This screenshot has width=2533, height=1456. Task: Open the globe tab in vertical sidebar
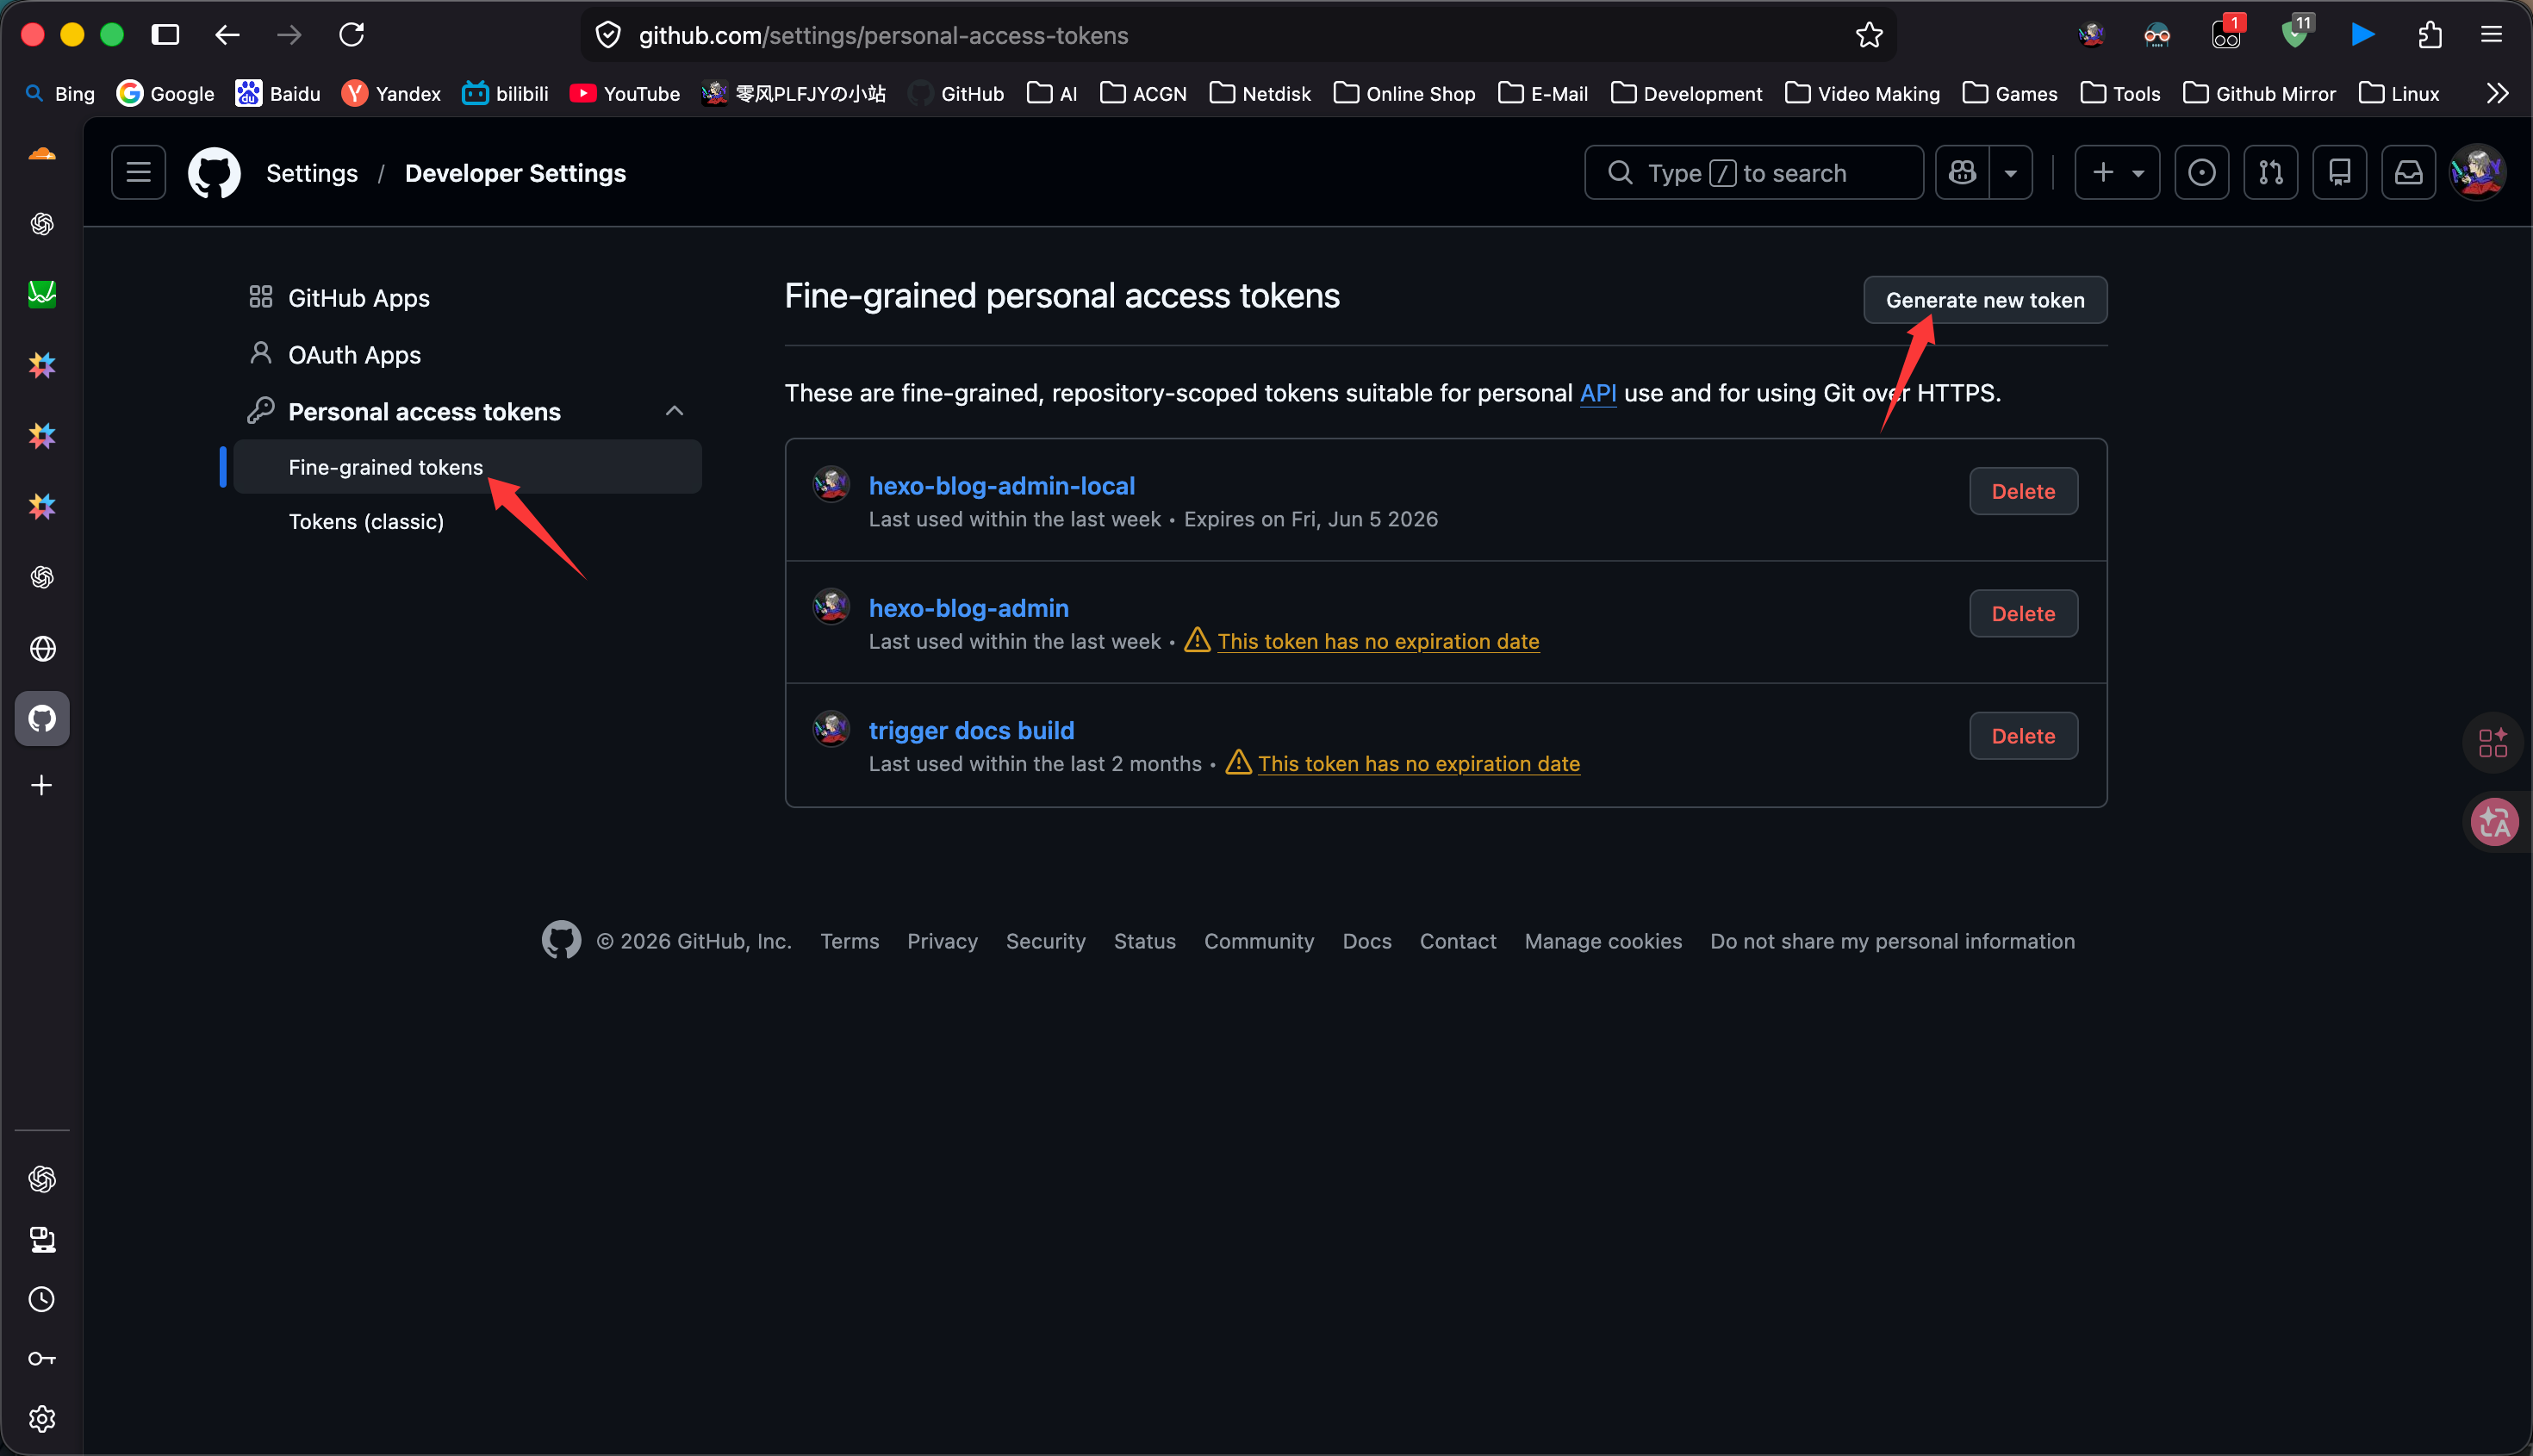pyautogui.click(x=42, y=648)
